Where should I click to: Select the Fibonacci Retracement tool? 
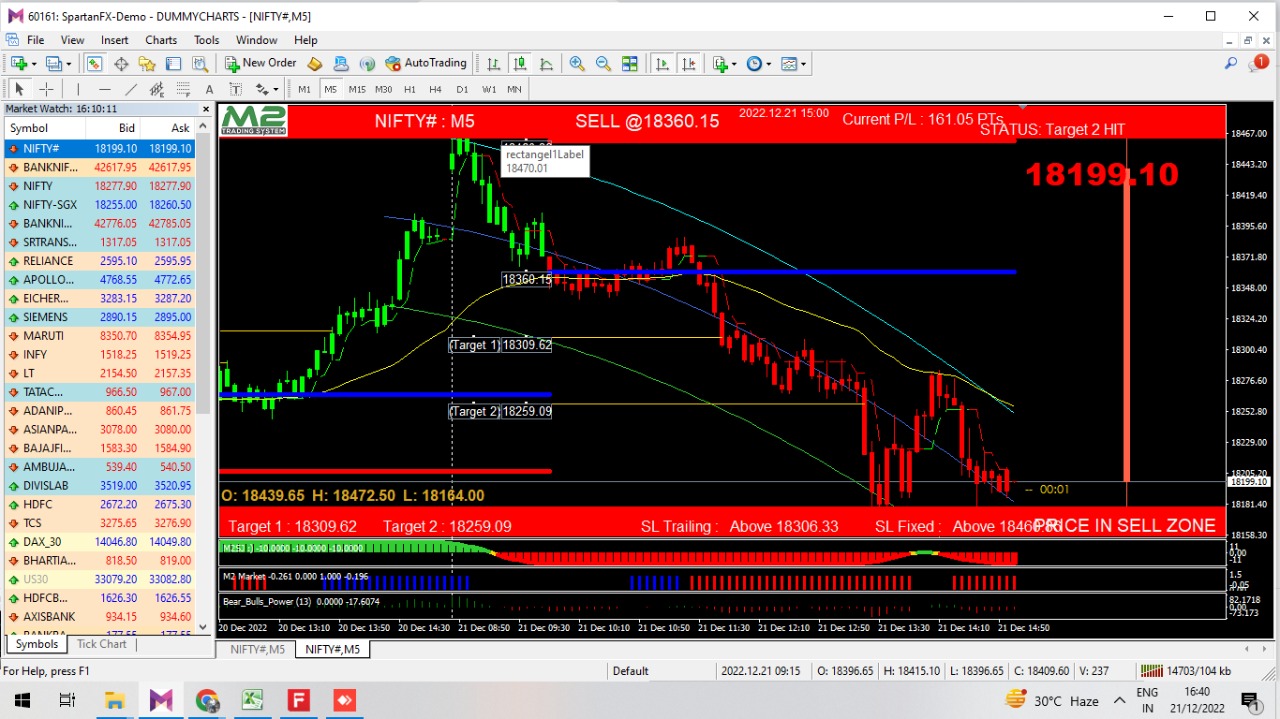point(183,89)
